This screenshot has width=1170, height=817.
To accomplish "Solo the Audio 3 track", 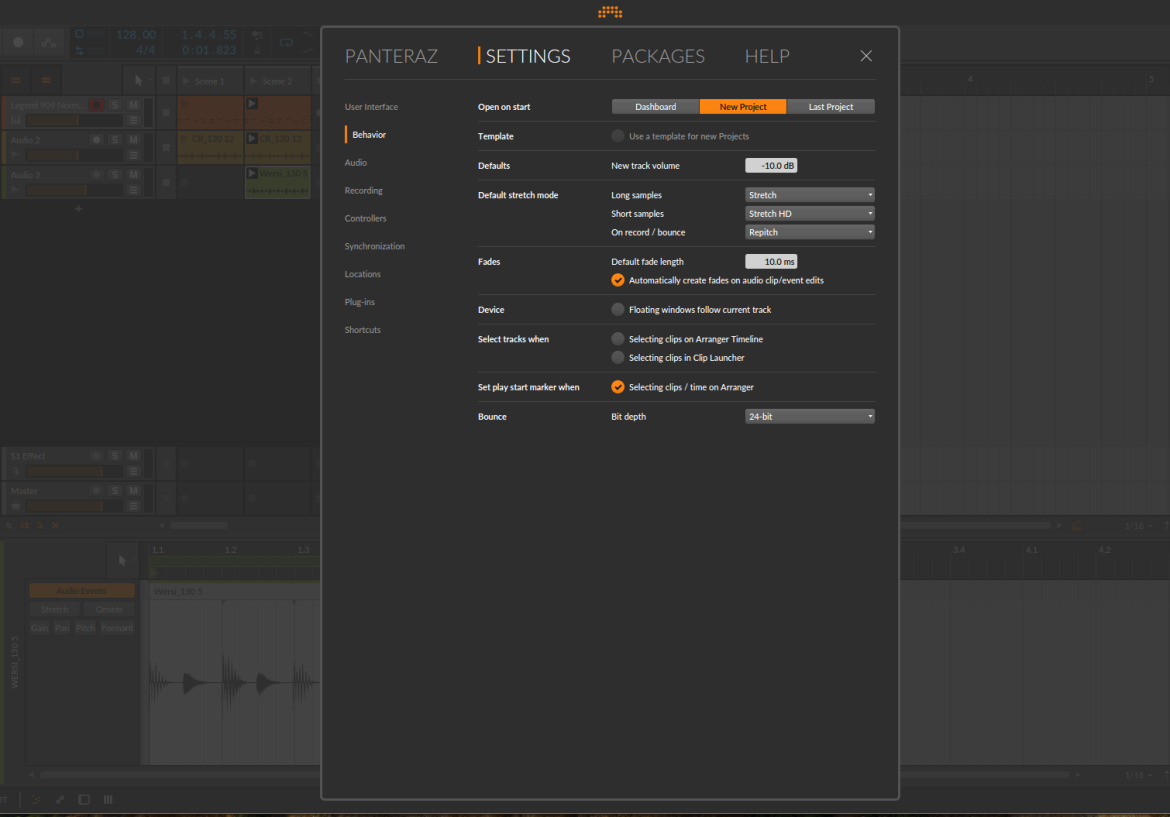I will pyautogui.click(x=115, y=175).
